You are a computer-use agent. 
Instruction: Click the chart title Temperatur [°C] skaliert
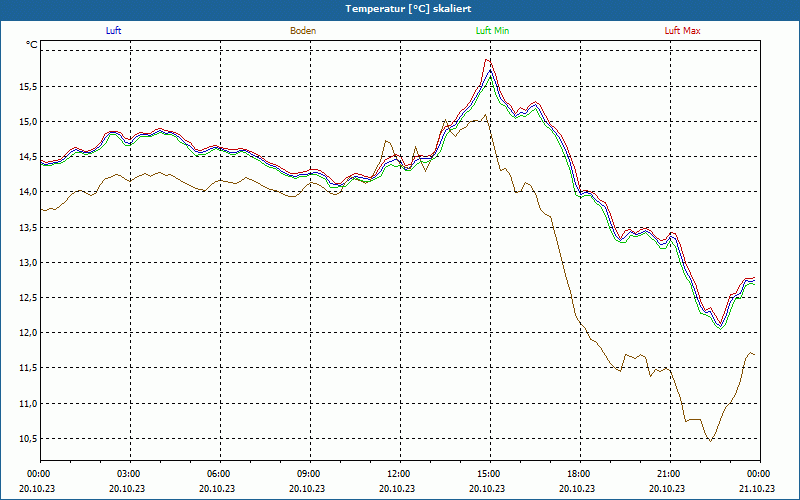click(408, 9)
